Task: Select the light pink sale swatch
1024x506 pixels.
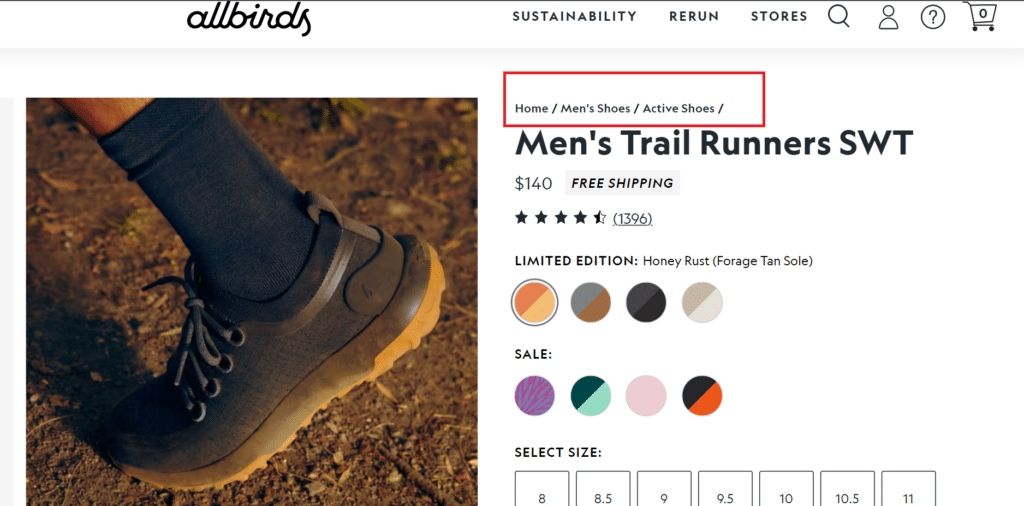Action: coord(646,396)
